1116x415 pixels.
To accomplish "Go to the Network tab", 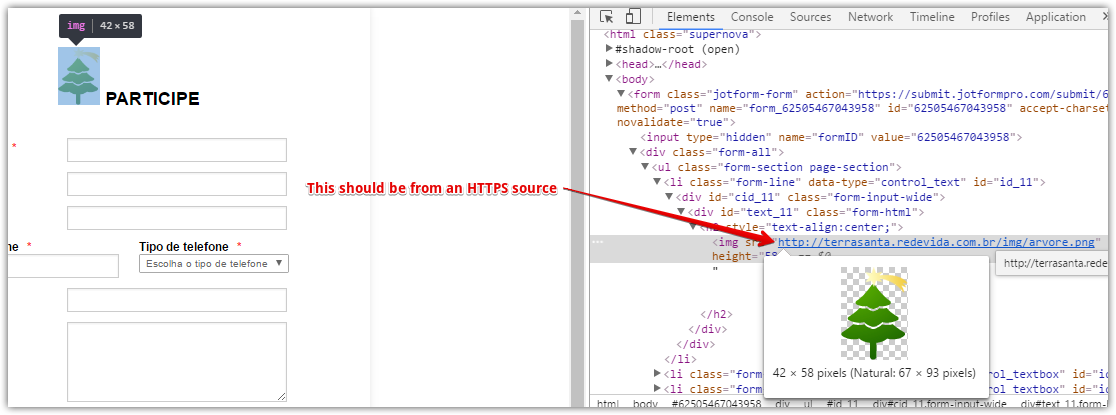I will pos(870,17).
